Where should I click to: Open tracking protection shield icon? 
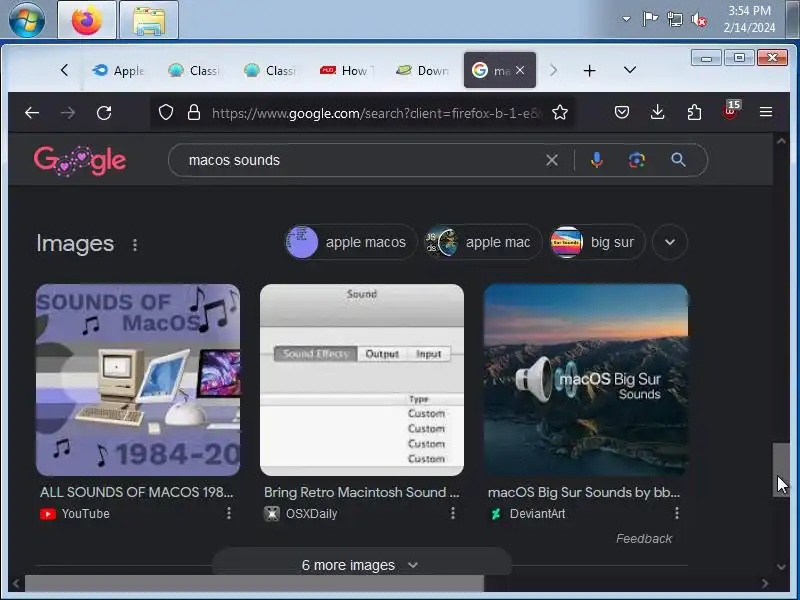click(x=166, y=113)
